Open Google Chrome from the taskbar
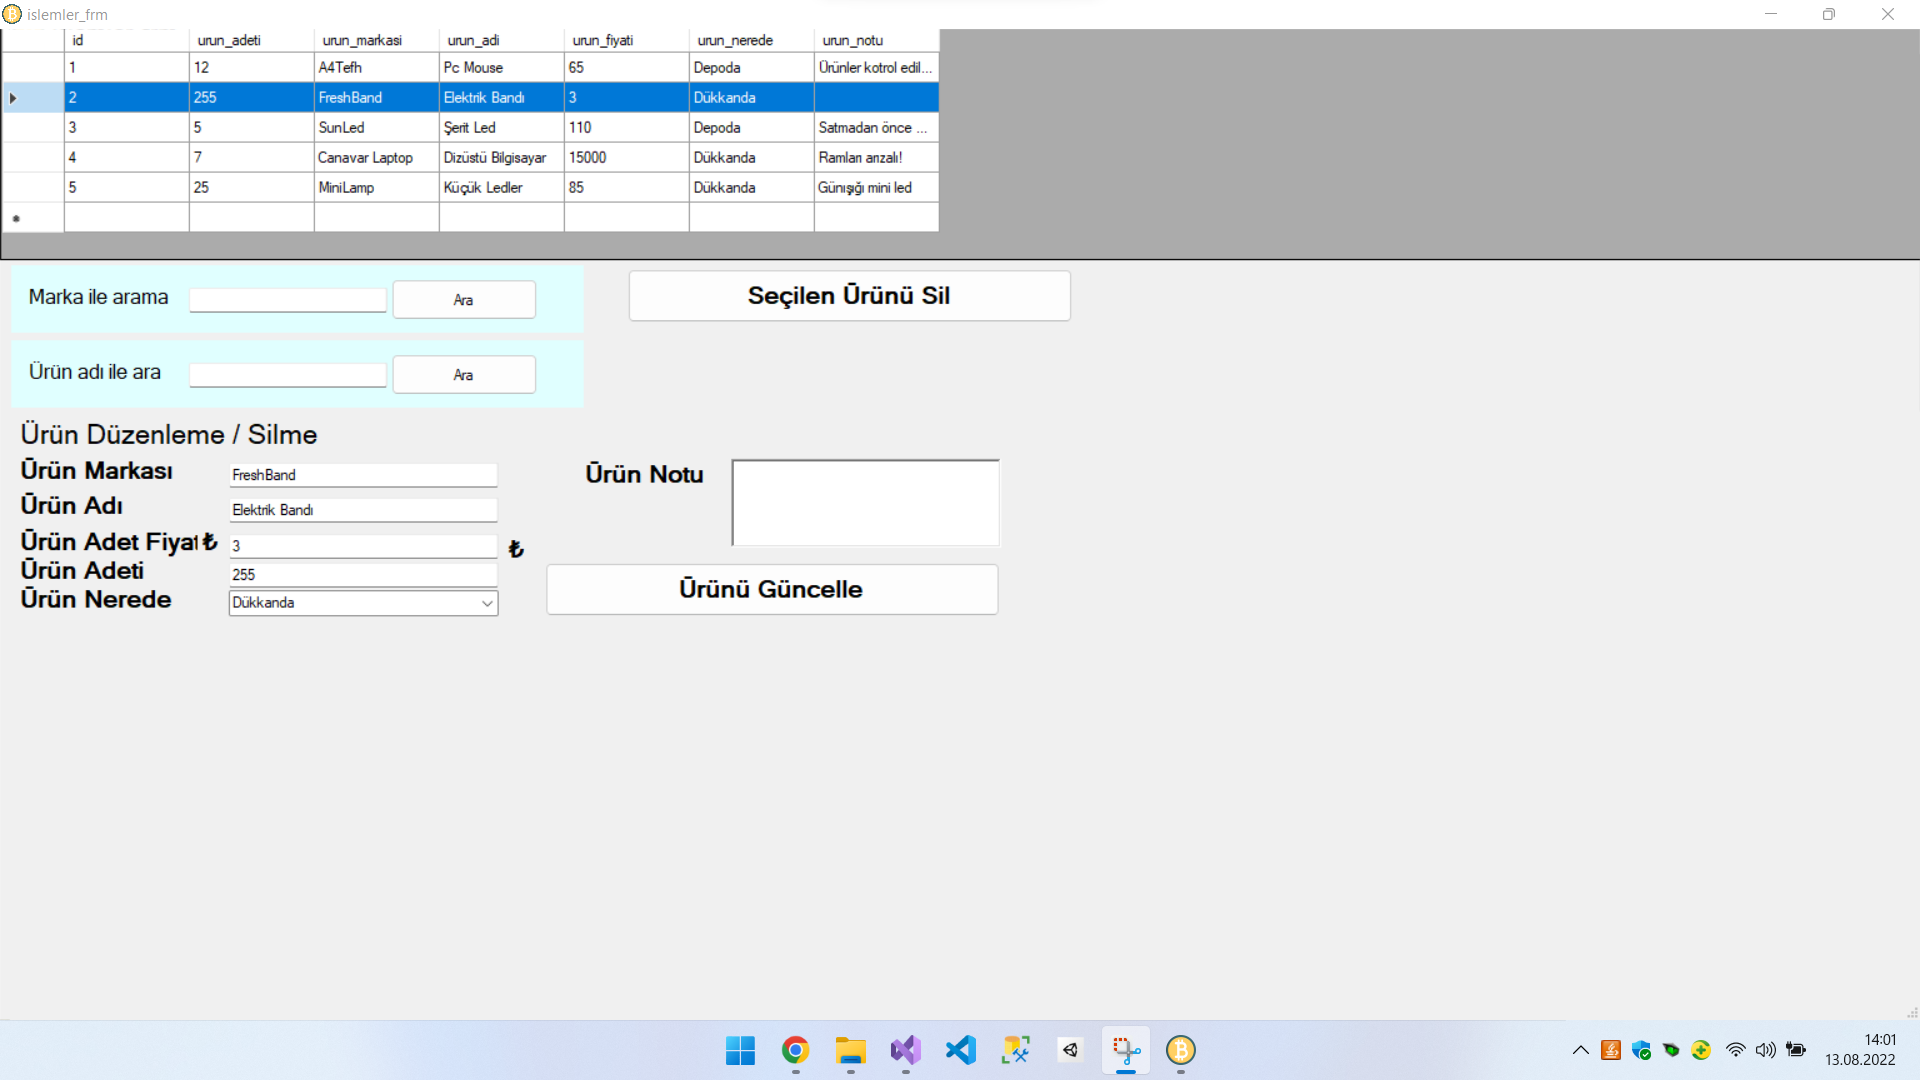Image resolution: width=1920 pixels, height=1080 pixels. (795, 1050)
